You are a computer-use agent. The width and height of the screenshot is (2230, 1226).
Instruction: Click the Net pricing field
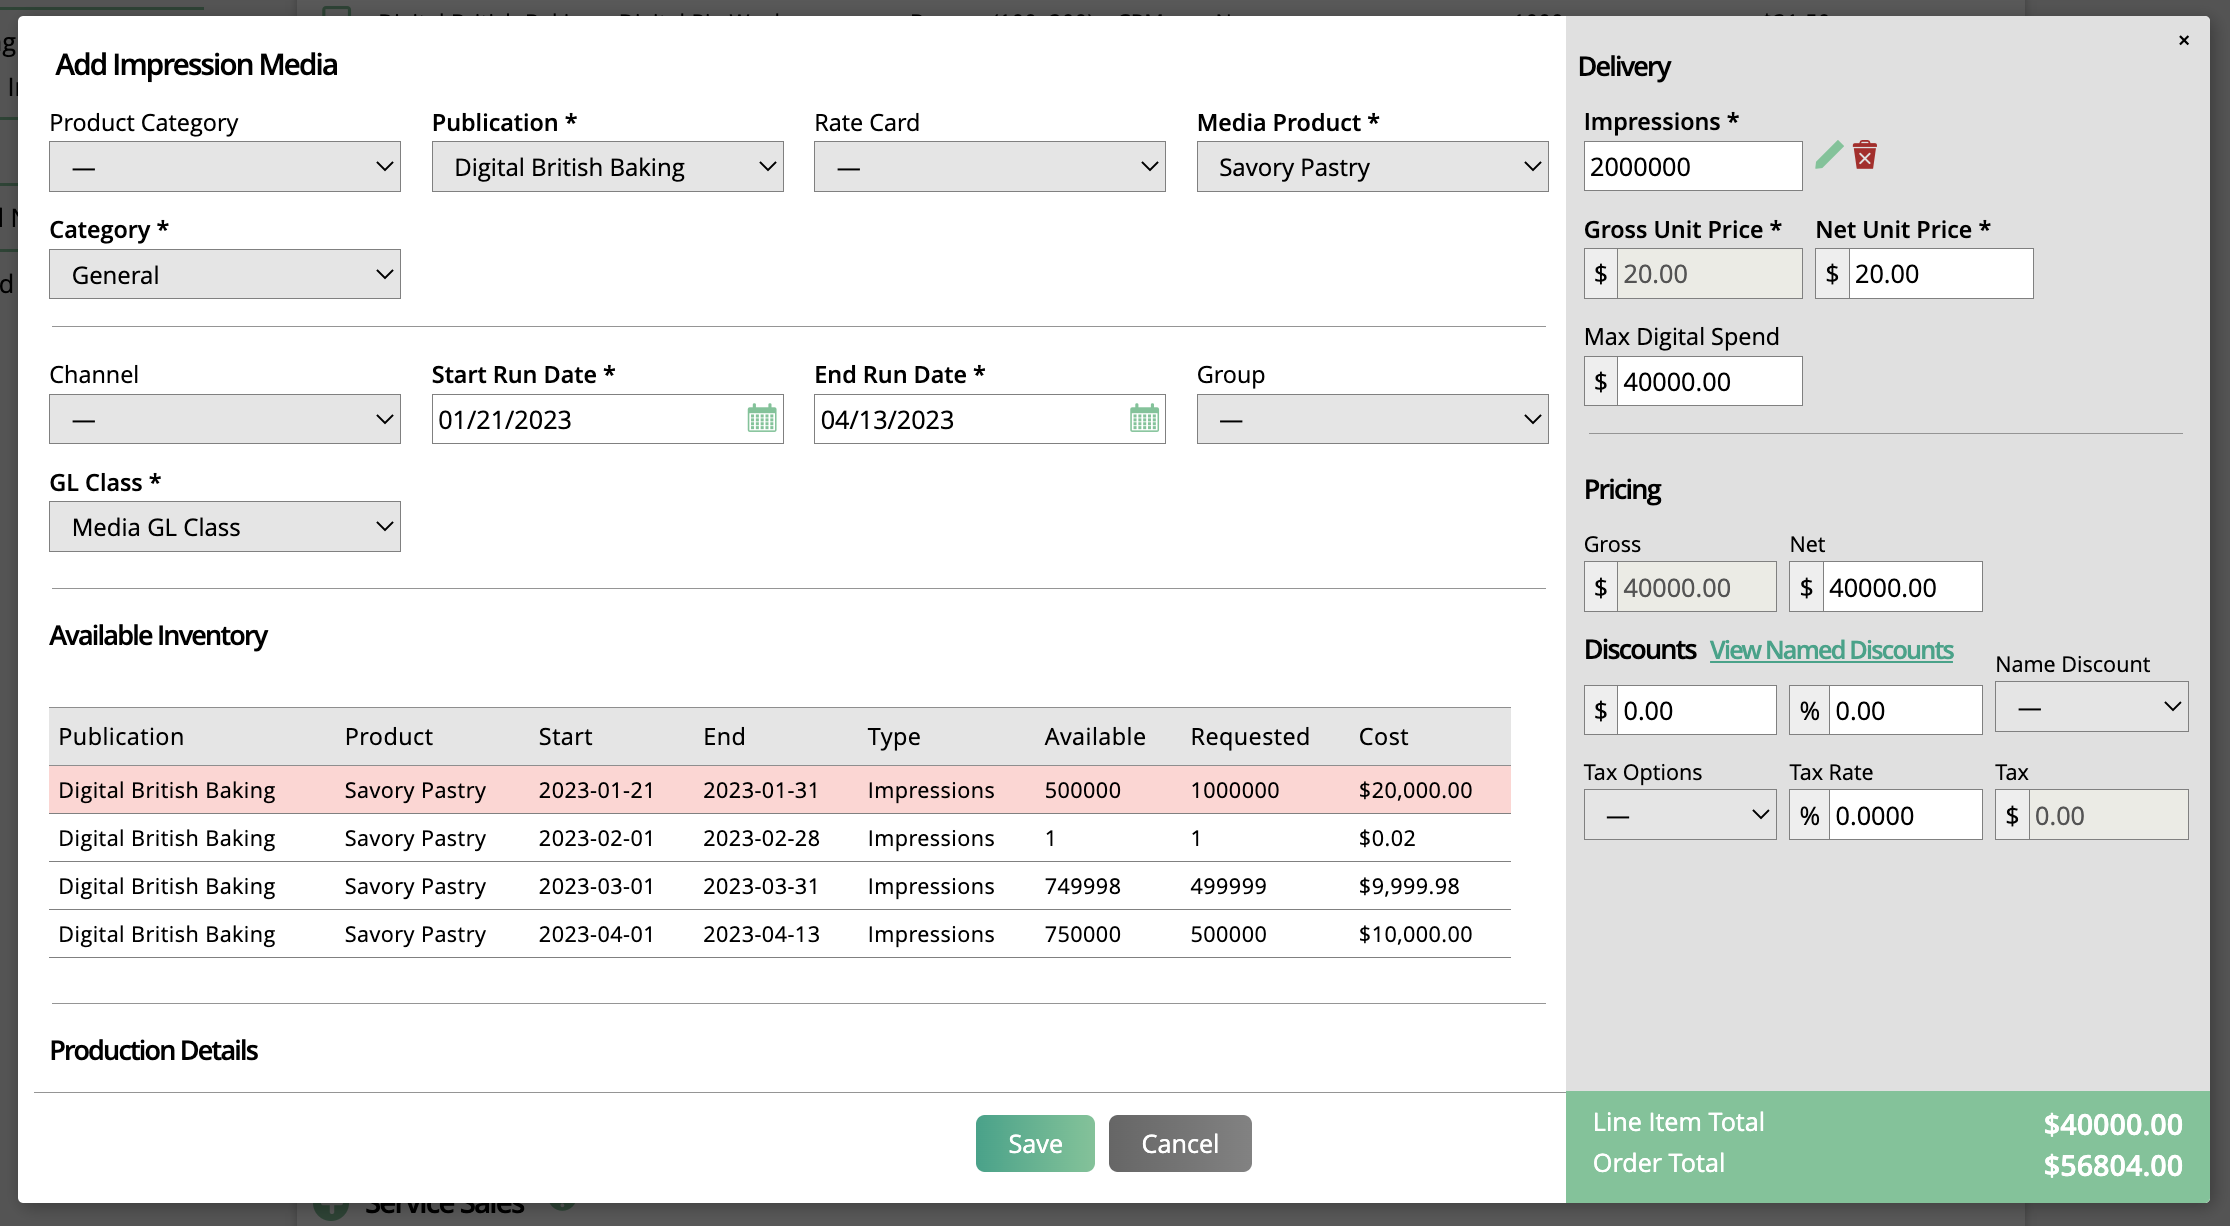point(1902,587)
